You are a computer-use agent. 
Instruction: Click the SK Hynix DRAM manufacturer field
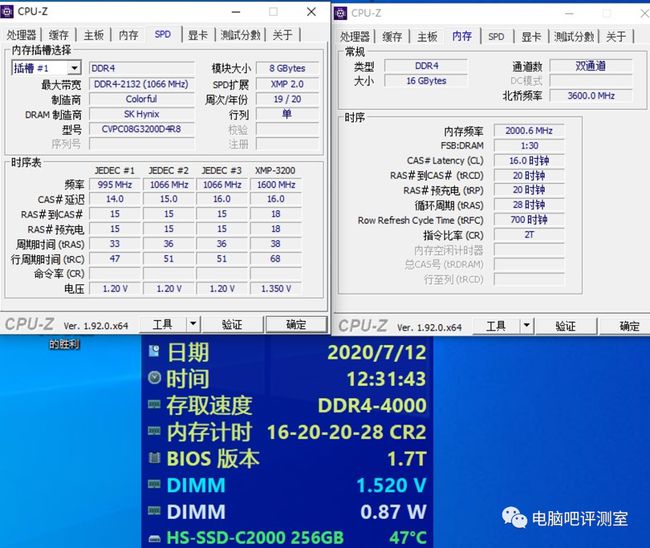(141, 114)
